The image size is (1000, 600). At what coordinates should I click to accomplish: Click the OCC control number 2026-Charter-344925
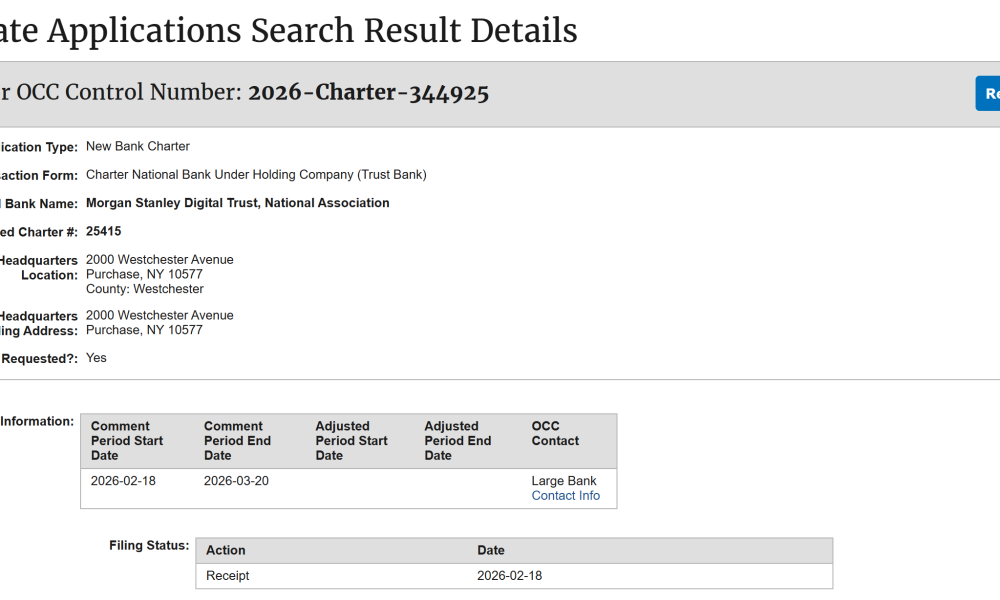pos(368,93)
